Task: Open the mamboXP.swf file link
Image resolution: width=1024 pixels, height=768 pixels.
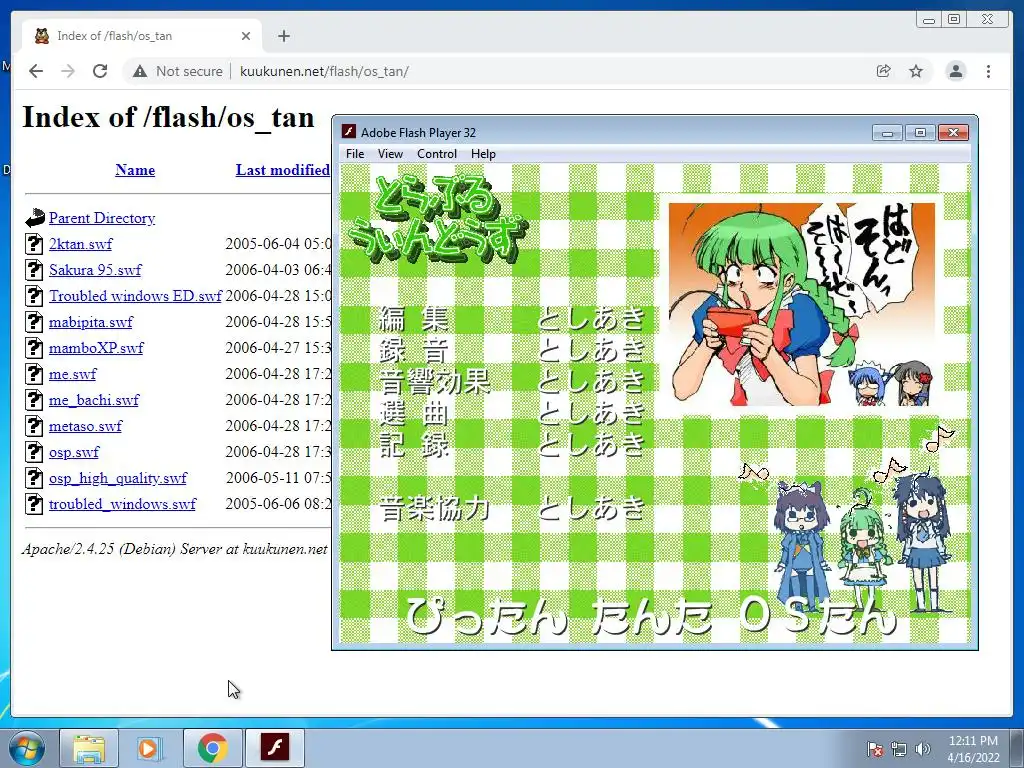Action: [96, 348]
